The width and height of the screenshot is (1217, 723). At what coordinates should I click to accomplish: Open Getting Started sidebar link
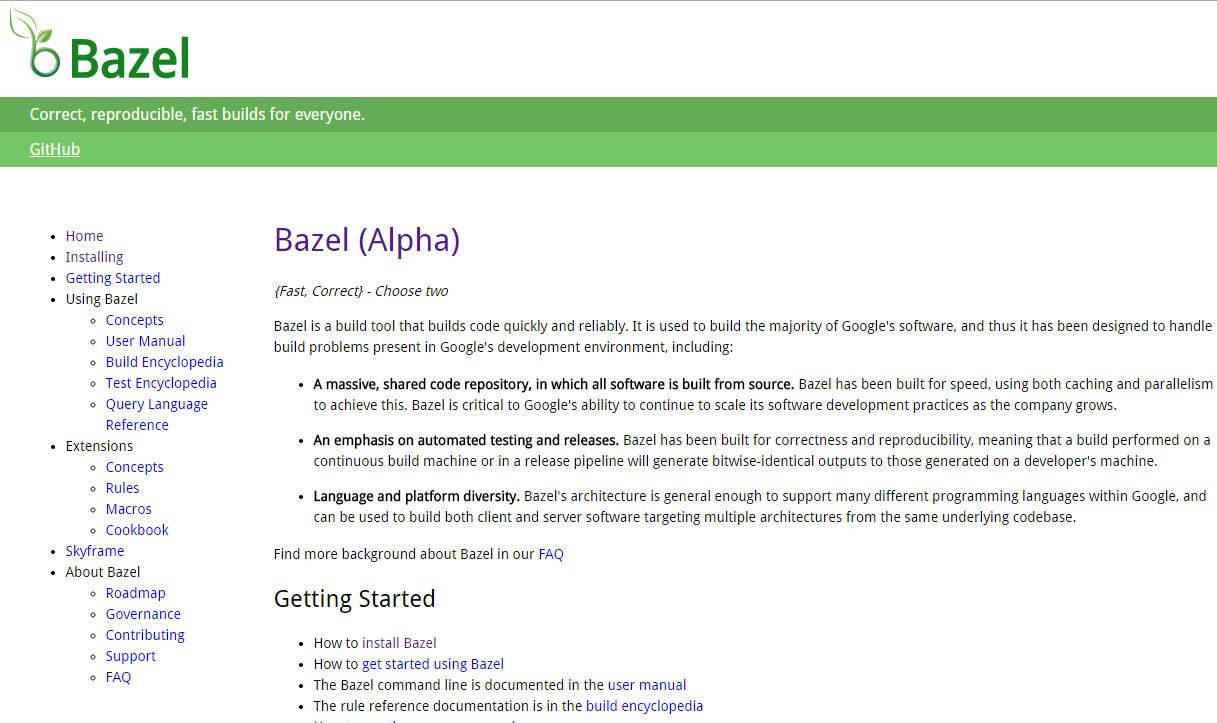(113, 278)
